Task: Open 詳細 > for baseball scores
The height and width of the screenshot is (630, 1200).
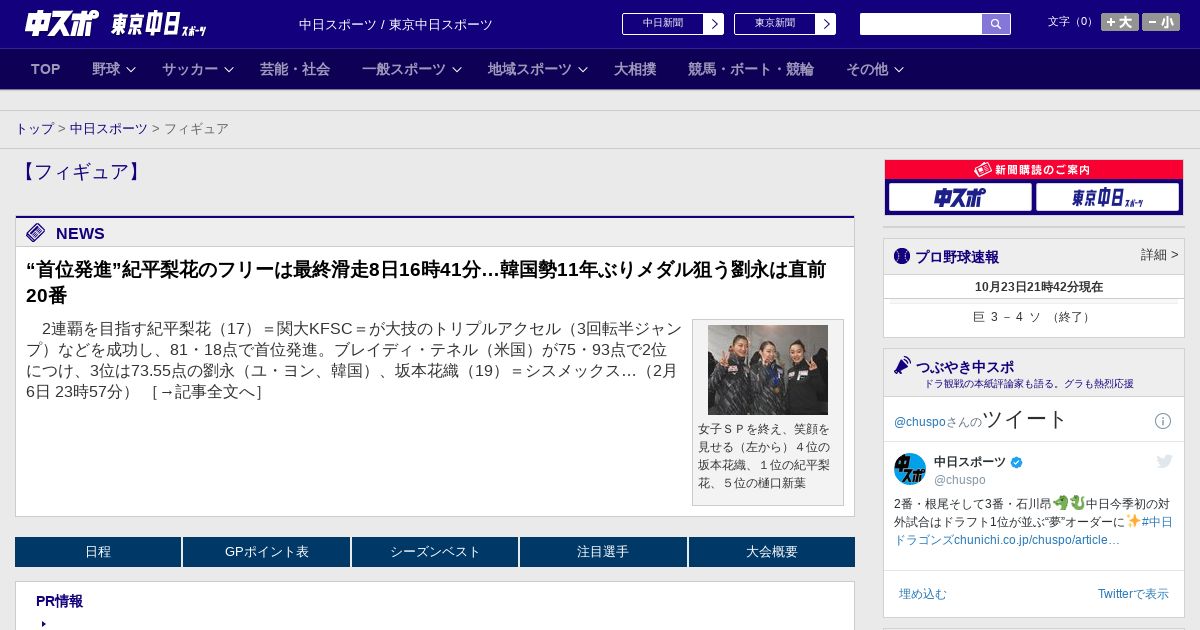Action: tap(1159, 255)
